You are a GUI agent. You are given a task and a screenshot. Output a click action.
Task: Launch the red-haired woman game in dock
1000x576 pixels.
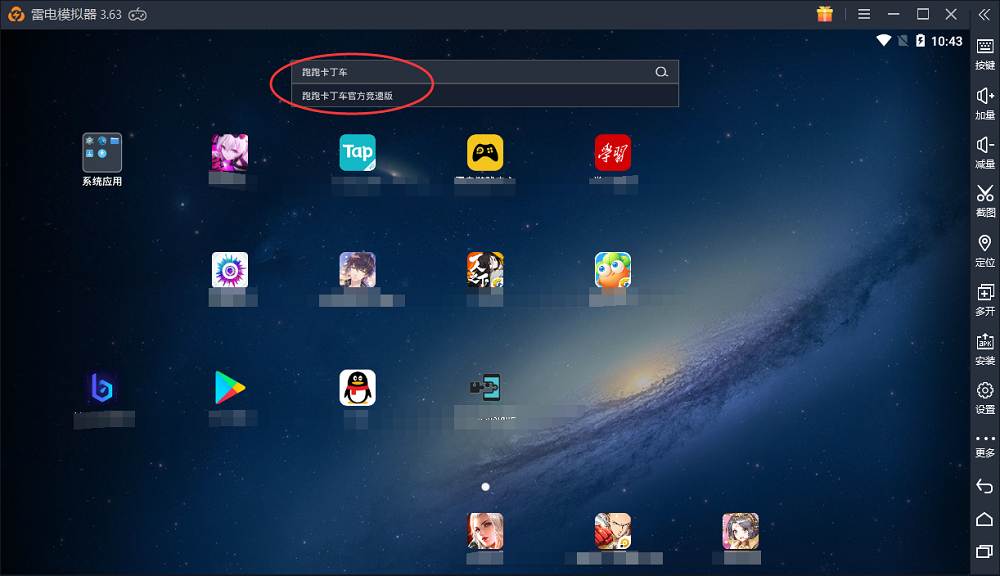485,531
